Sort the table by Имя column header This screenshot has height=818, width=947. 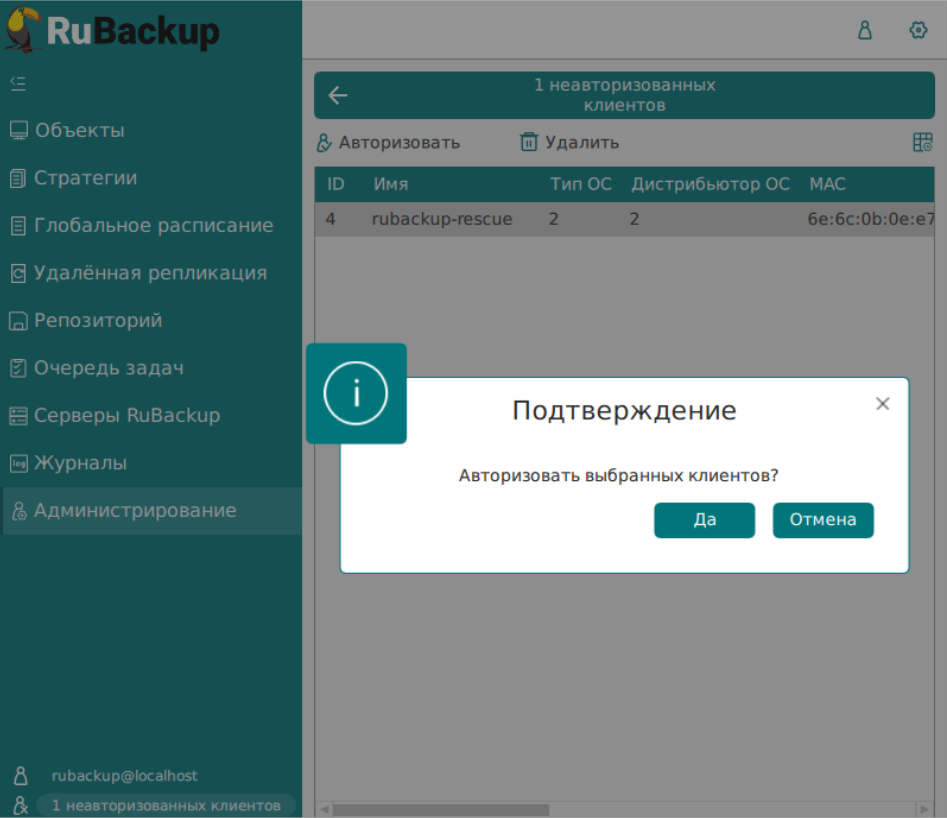click(x=391, y=185)
